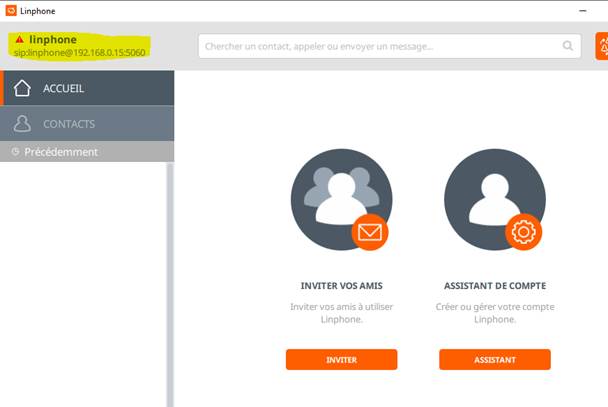
Task: Click sip:linphone@192.168.0.15:5060 address text
Action: 79,53
